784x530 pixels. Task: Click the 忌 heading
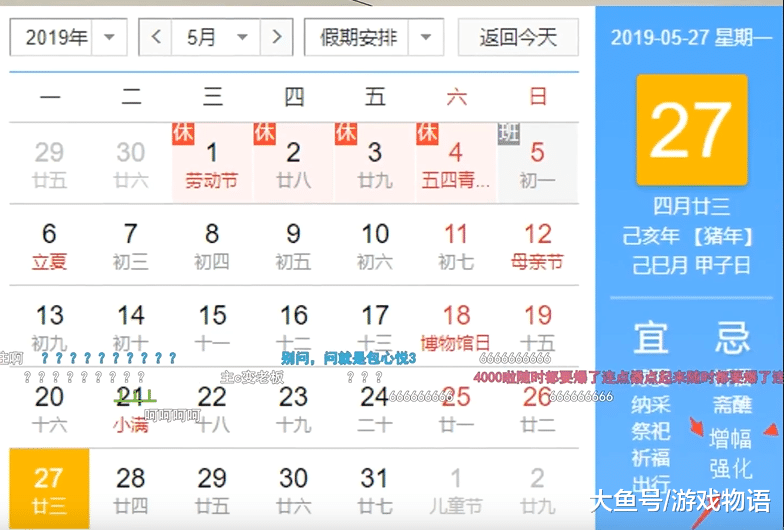732,338
